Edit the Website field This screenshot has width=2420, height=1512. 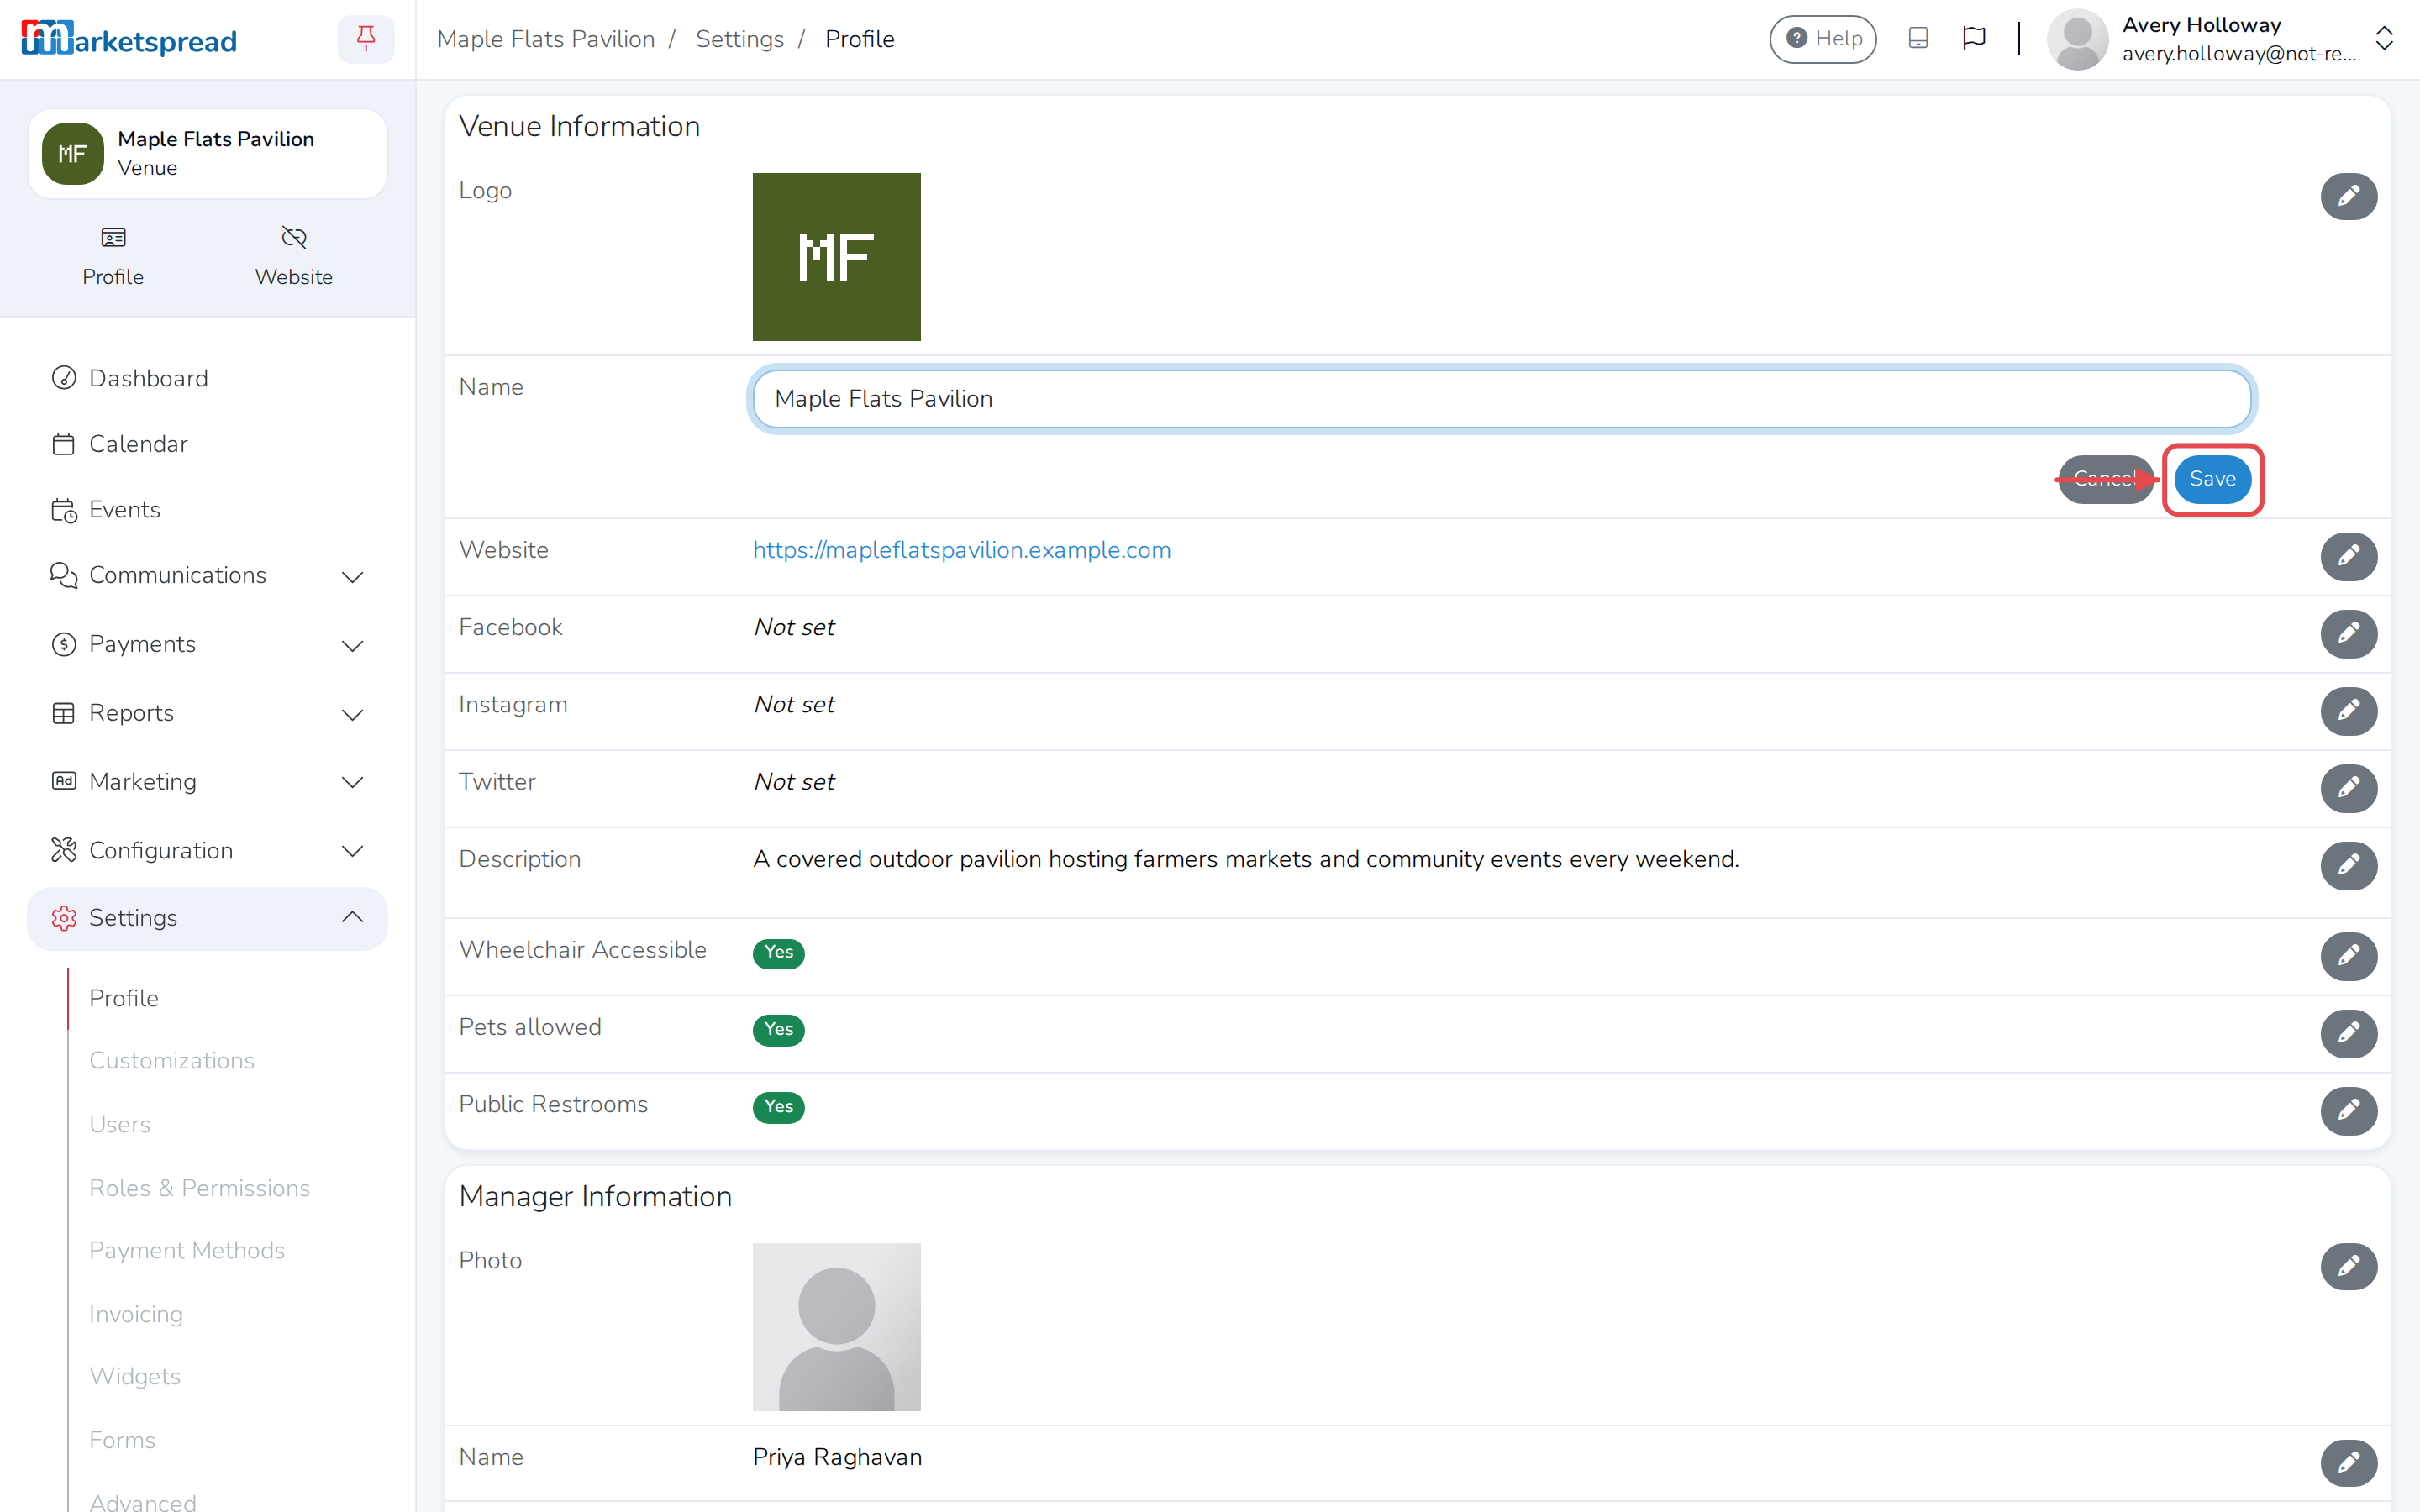(x=2348, y=556)
